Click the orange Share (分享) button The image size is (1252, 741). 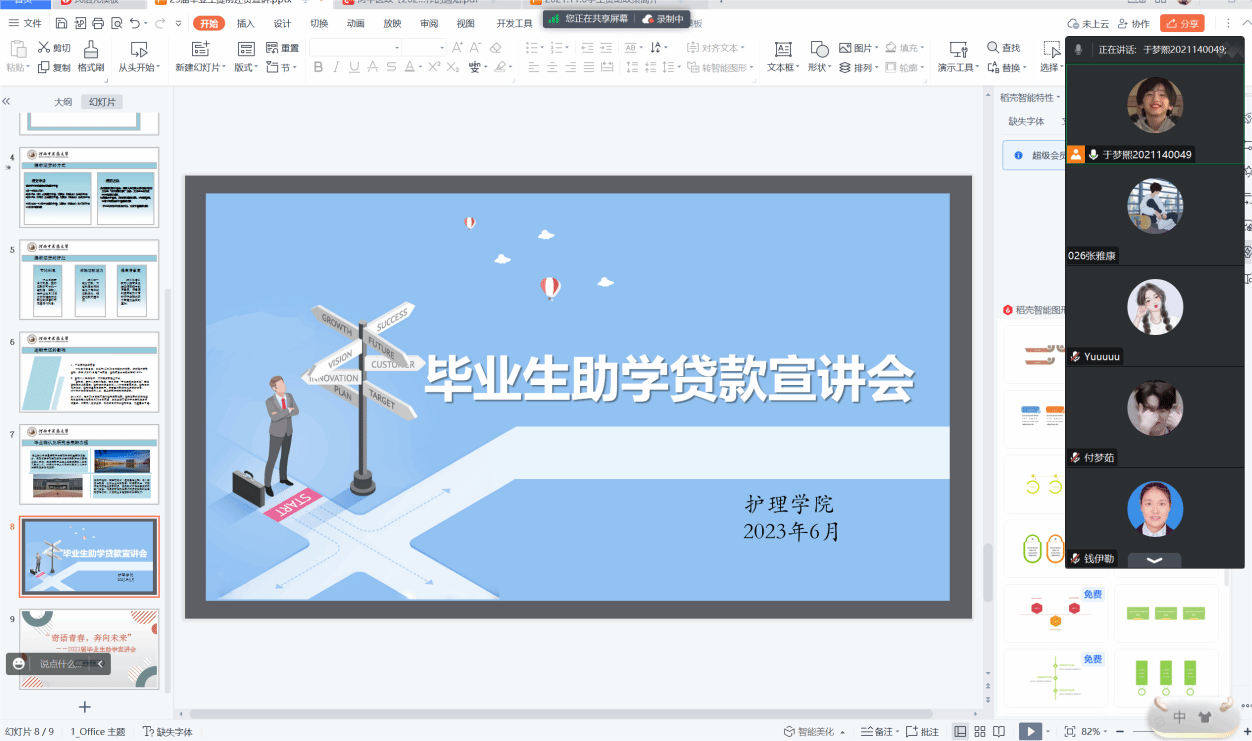pos(1182,23)
